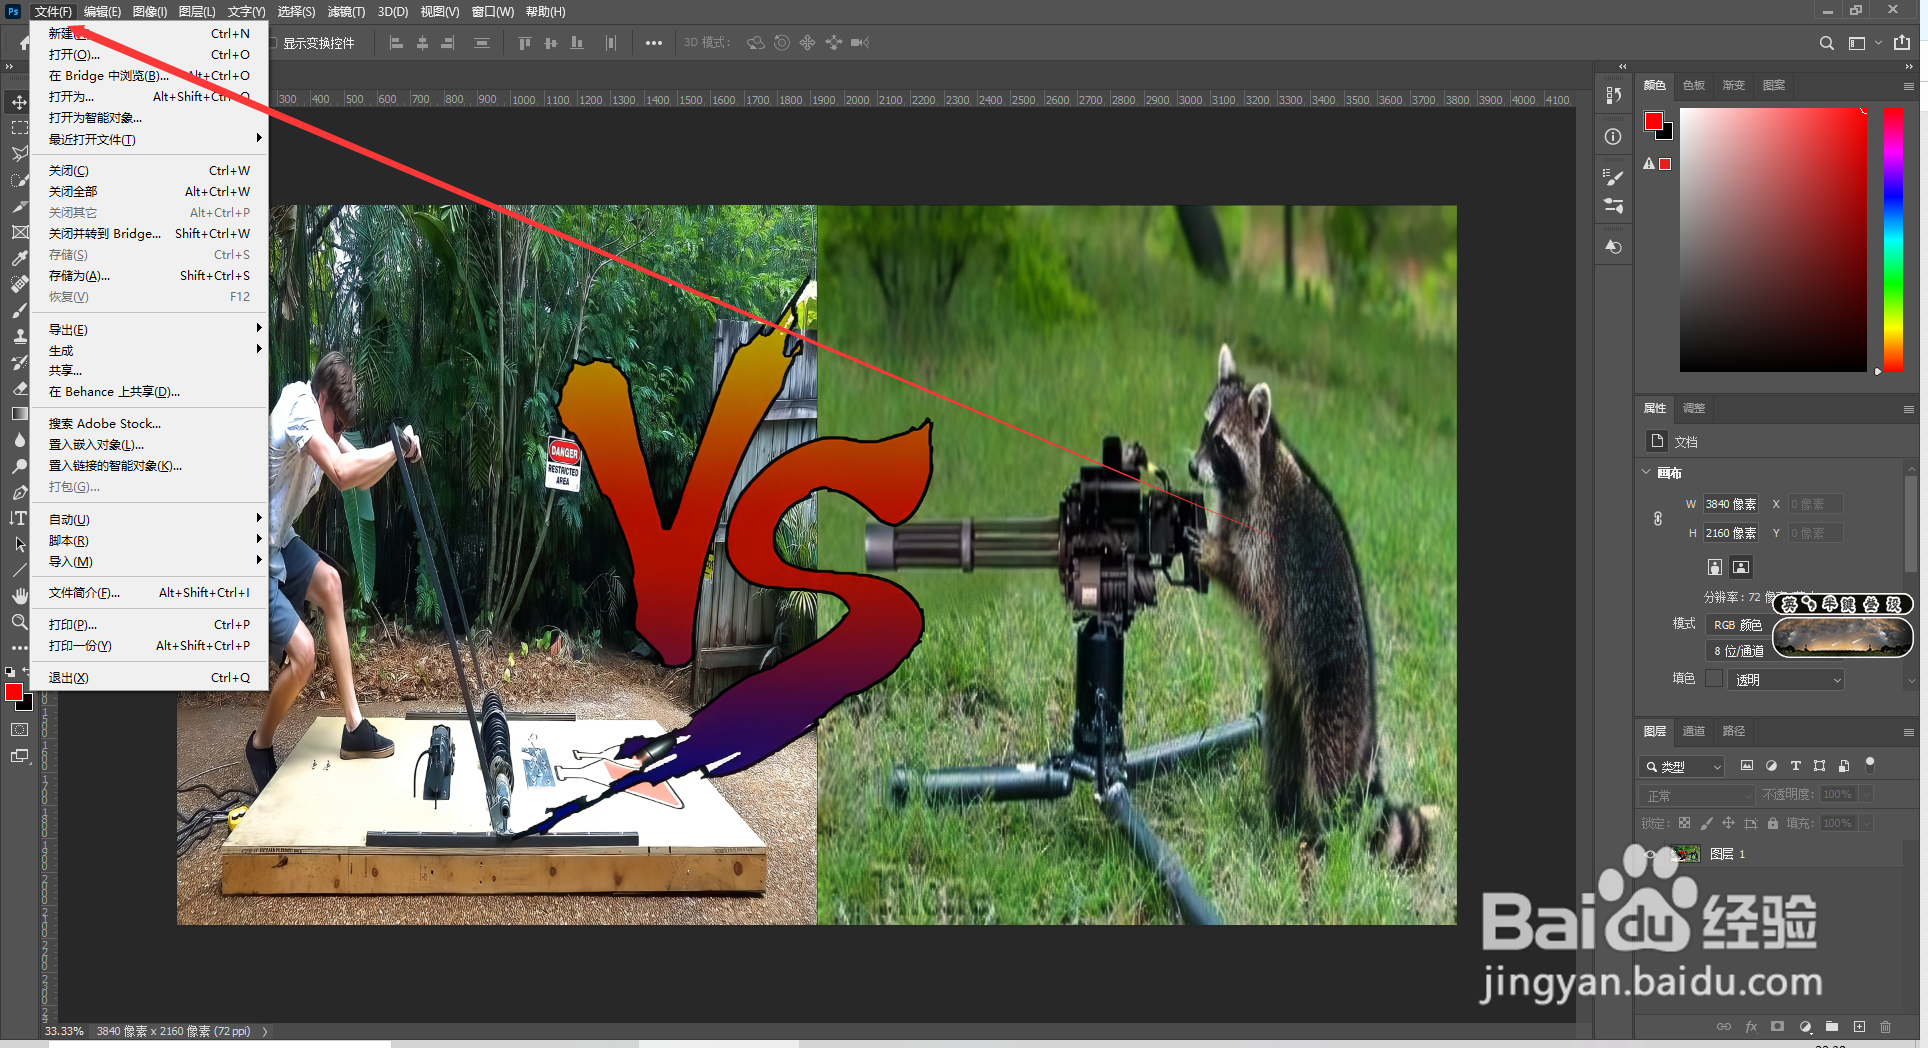Click the 脚本(R) menu entry
The height and width of the screenshot is (1048, 1928).
(x=150, y=541)
